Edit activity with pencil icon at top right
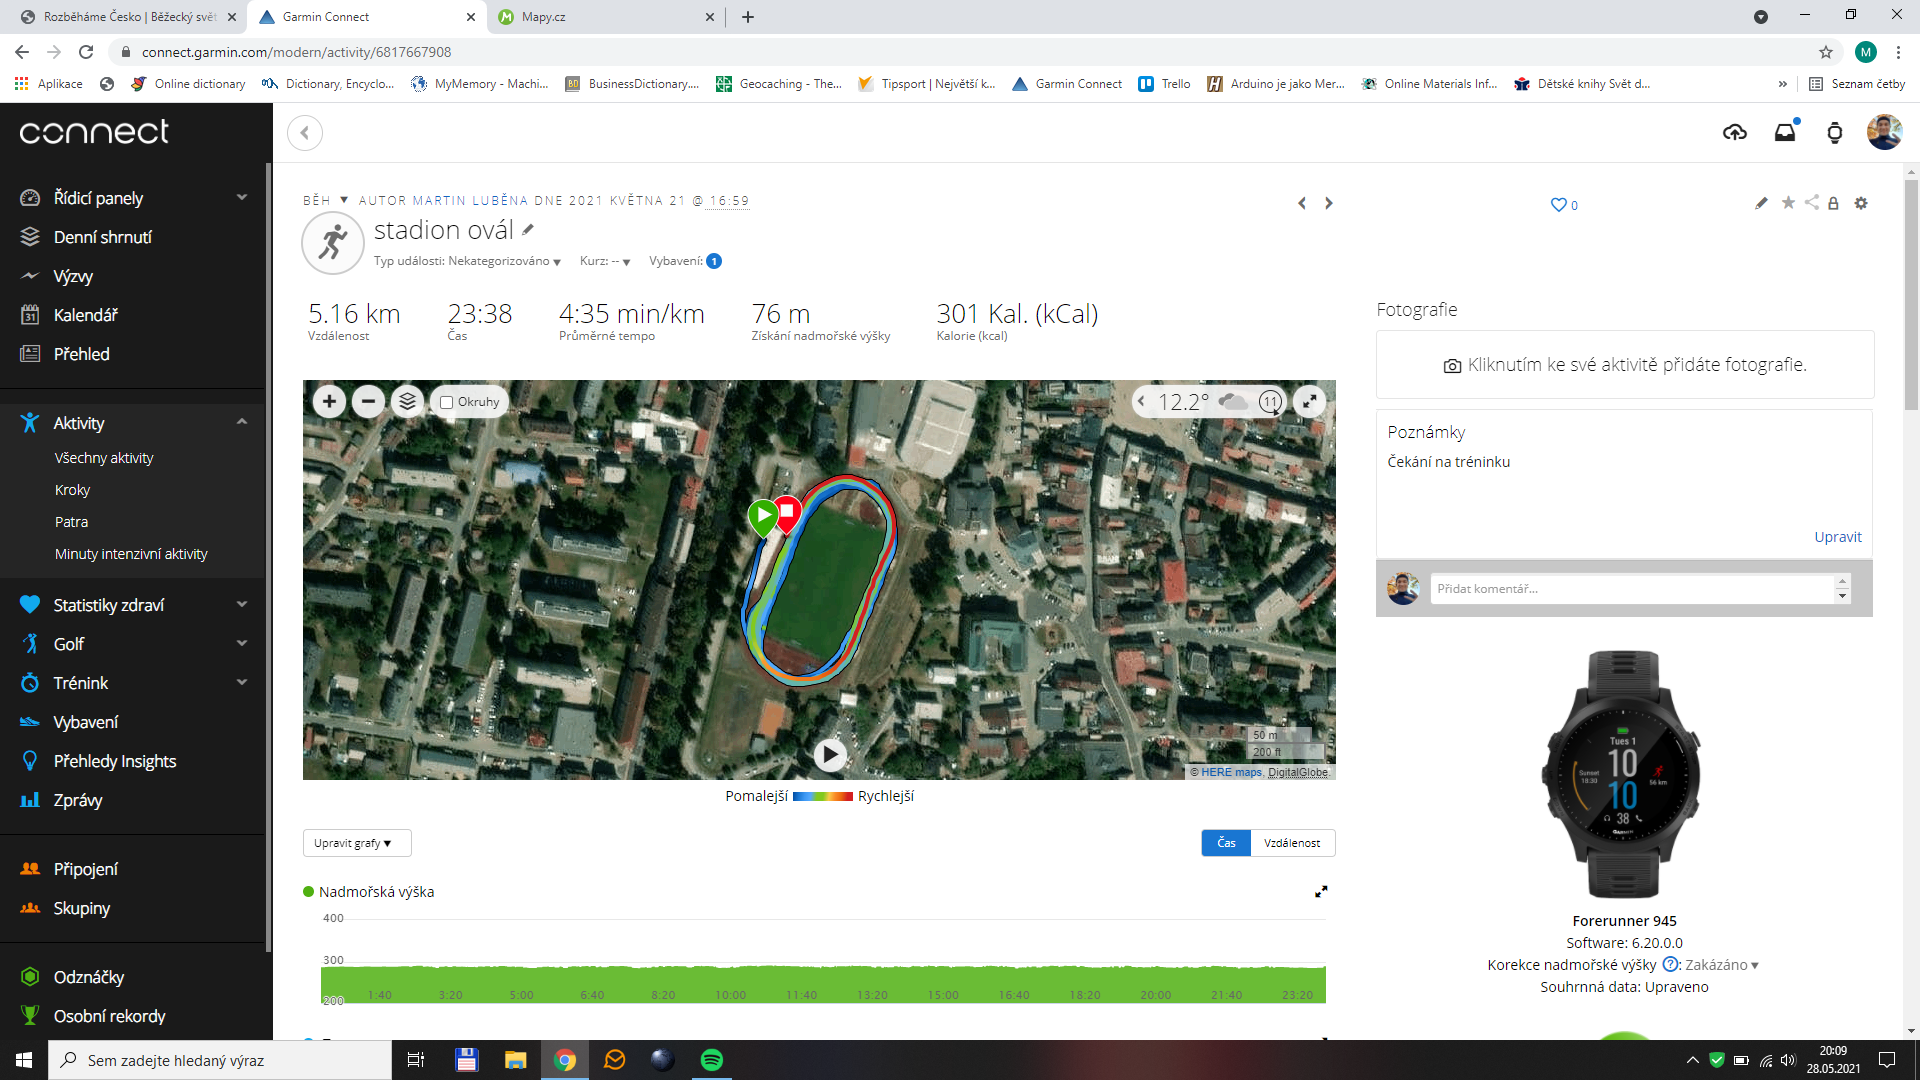The image size is (1920, 1080). pyautogui.click(x=1761, y=203)
